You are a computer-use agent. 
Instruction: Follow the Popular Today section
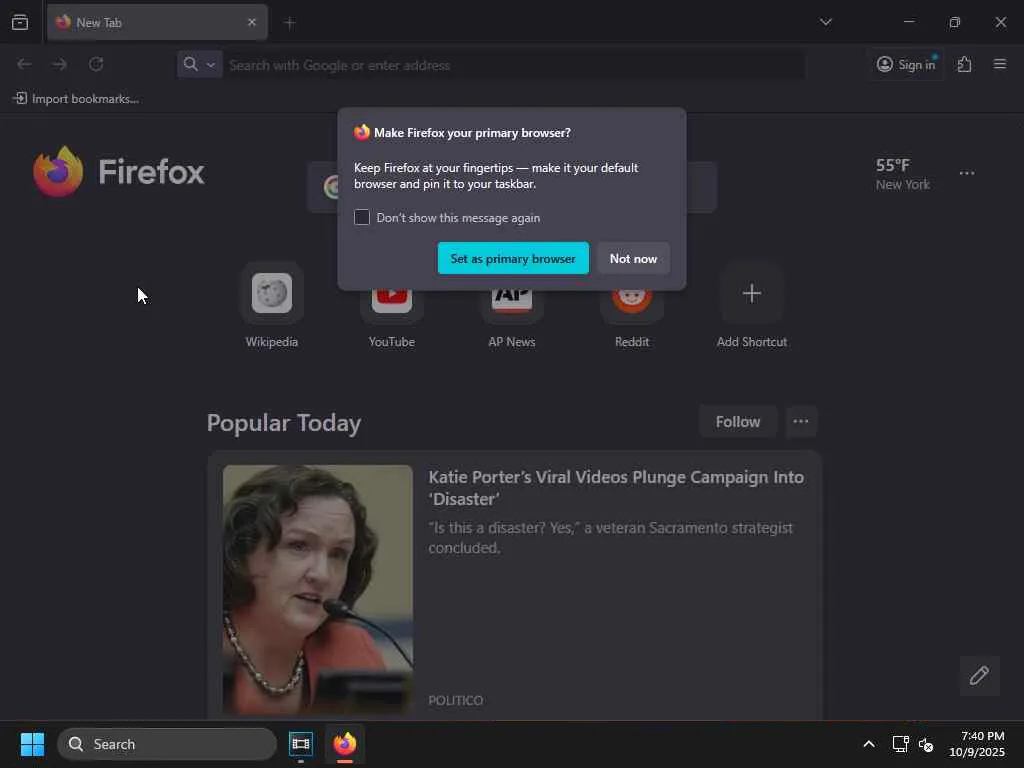coord(738,422)
